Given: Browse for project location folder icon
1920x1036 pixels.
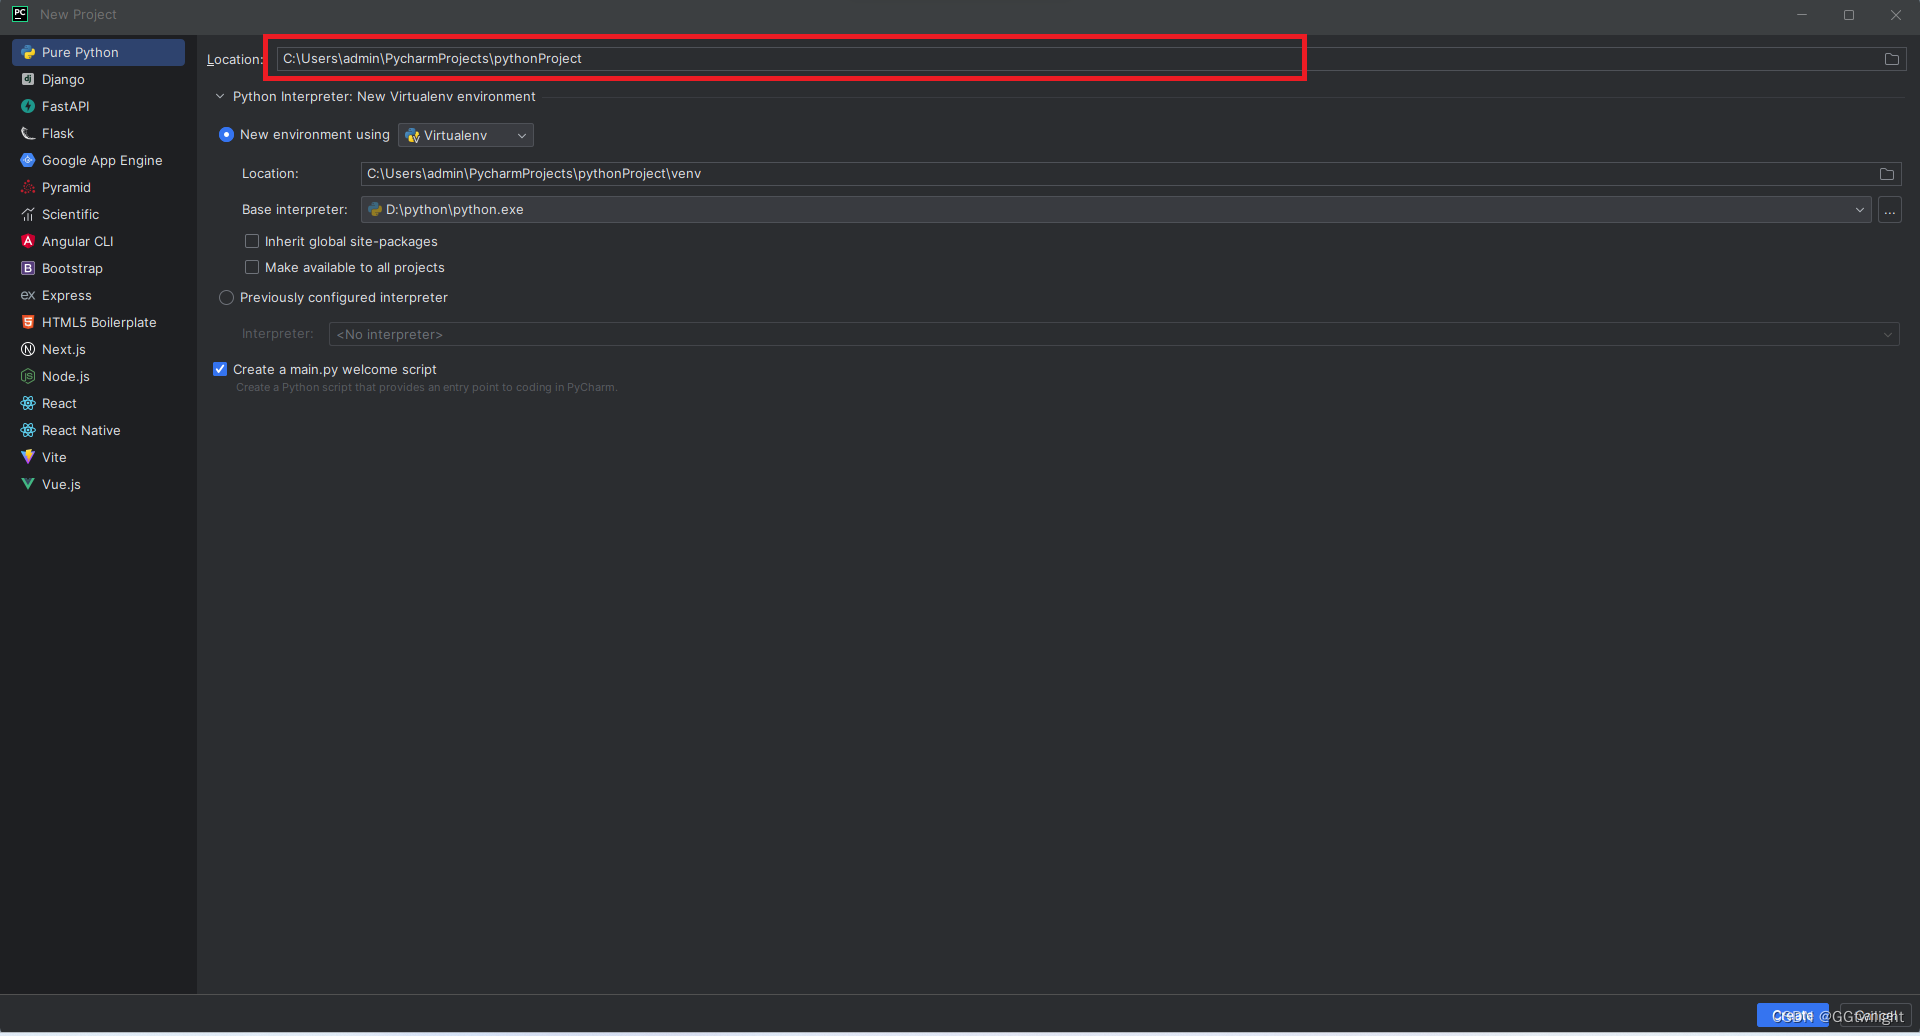Looking at the screenshot, I should 1892,59.
